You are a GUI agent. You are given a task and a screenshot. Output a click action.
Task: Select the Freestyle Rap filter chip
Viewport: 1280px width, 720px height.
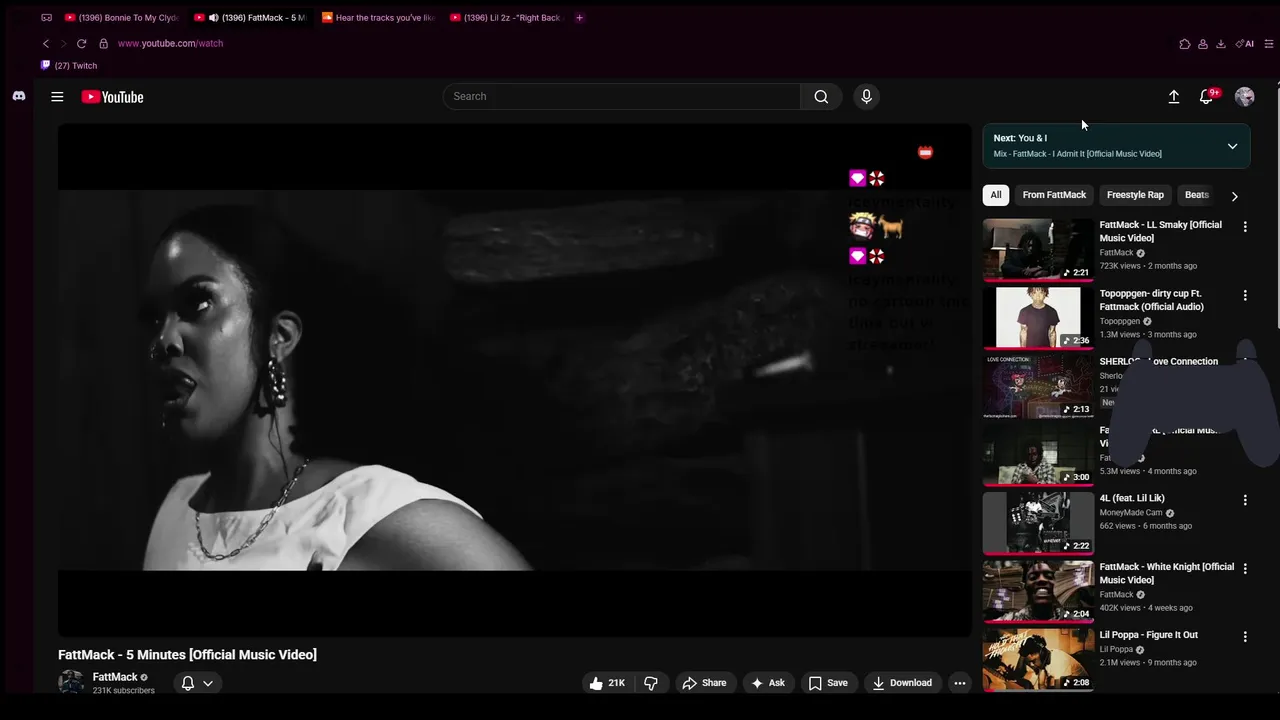pos(1135,195)
